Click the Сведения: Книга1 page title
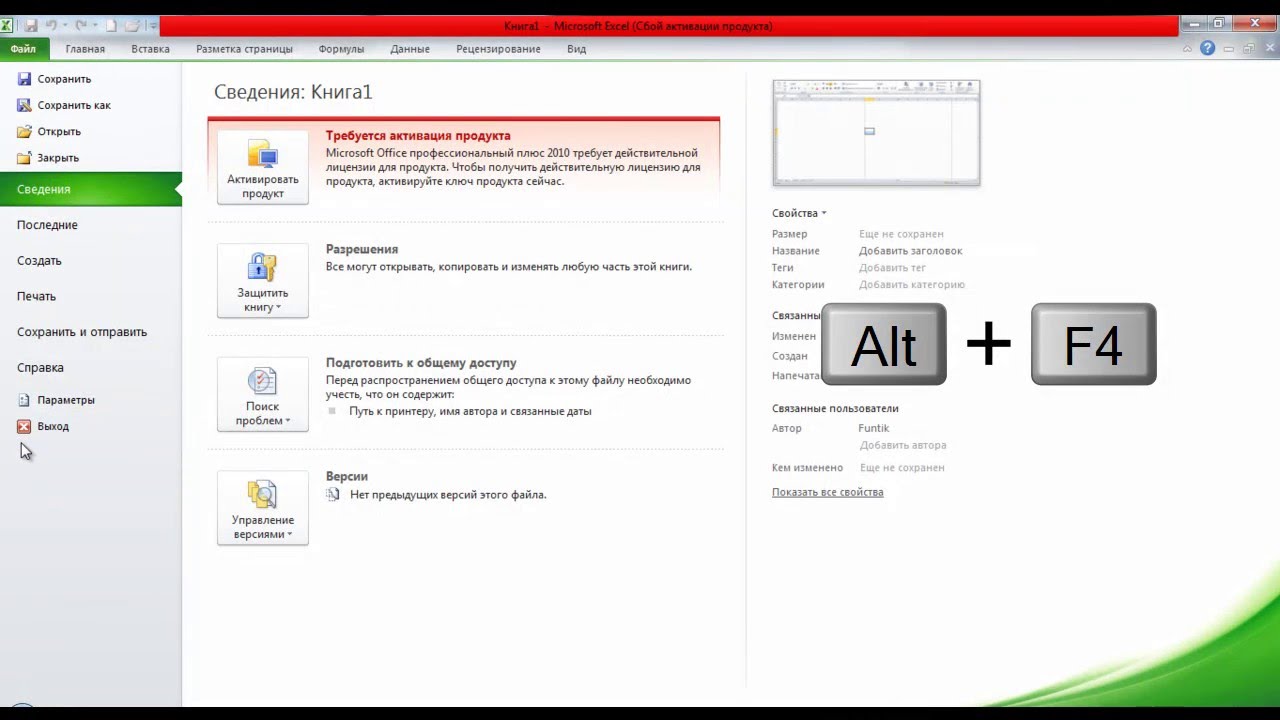1280x720 pixels. [x=293, y=92]
